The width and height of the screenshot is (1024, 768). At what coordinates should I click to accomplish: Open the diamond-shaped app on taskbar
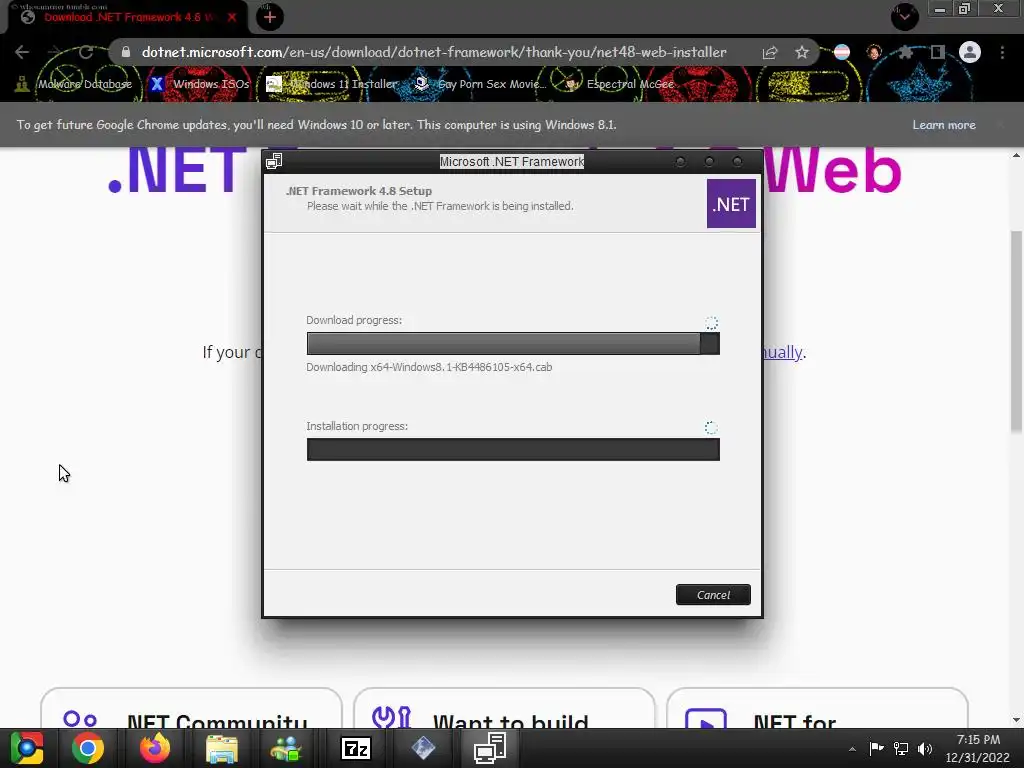(423, 748)
